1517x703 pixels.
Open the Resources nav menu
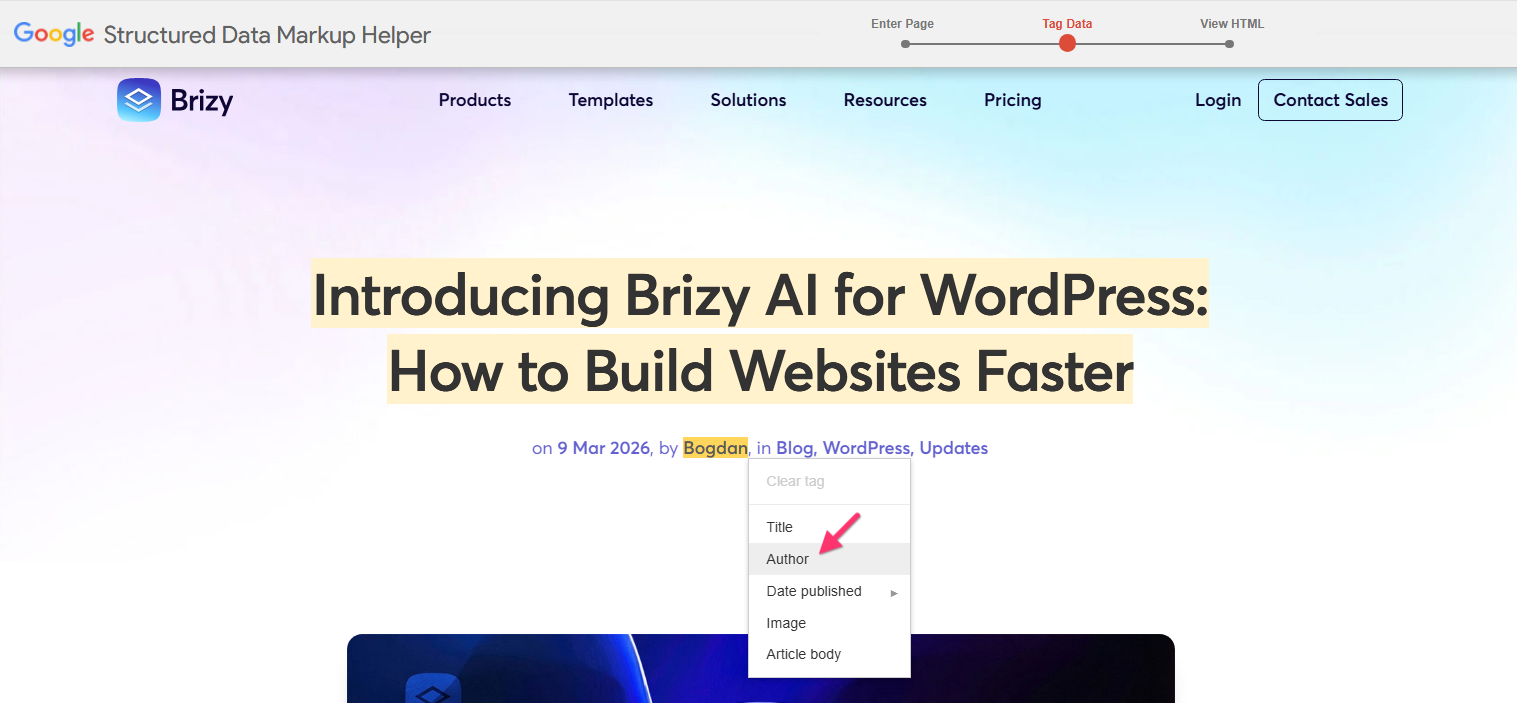[885, 100]
